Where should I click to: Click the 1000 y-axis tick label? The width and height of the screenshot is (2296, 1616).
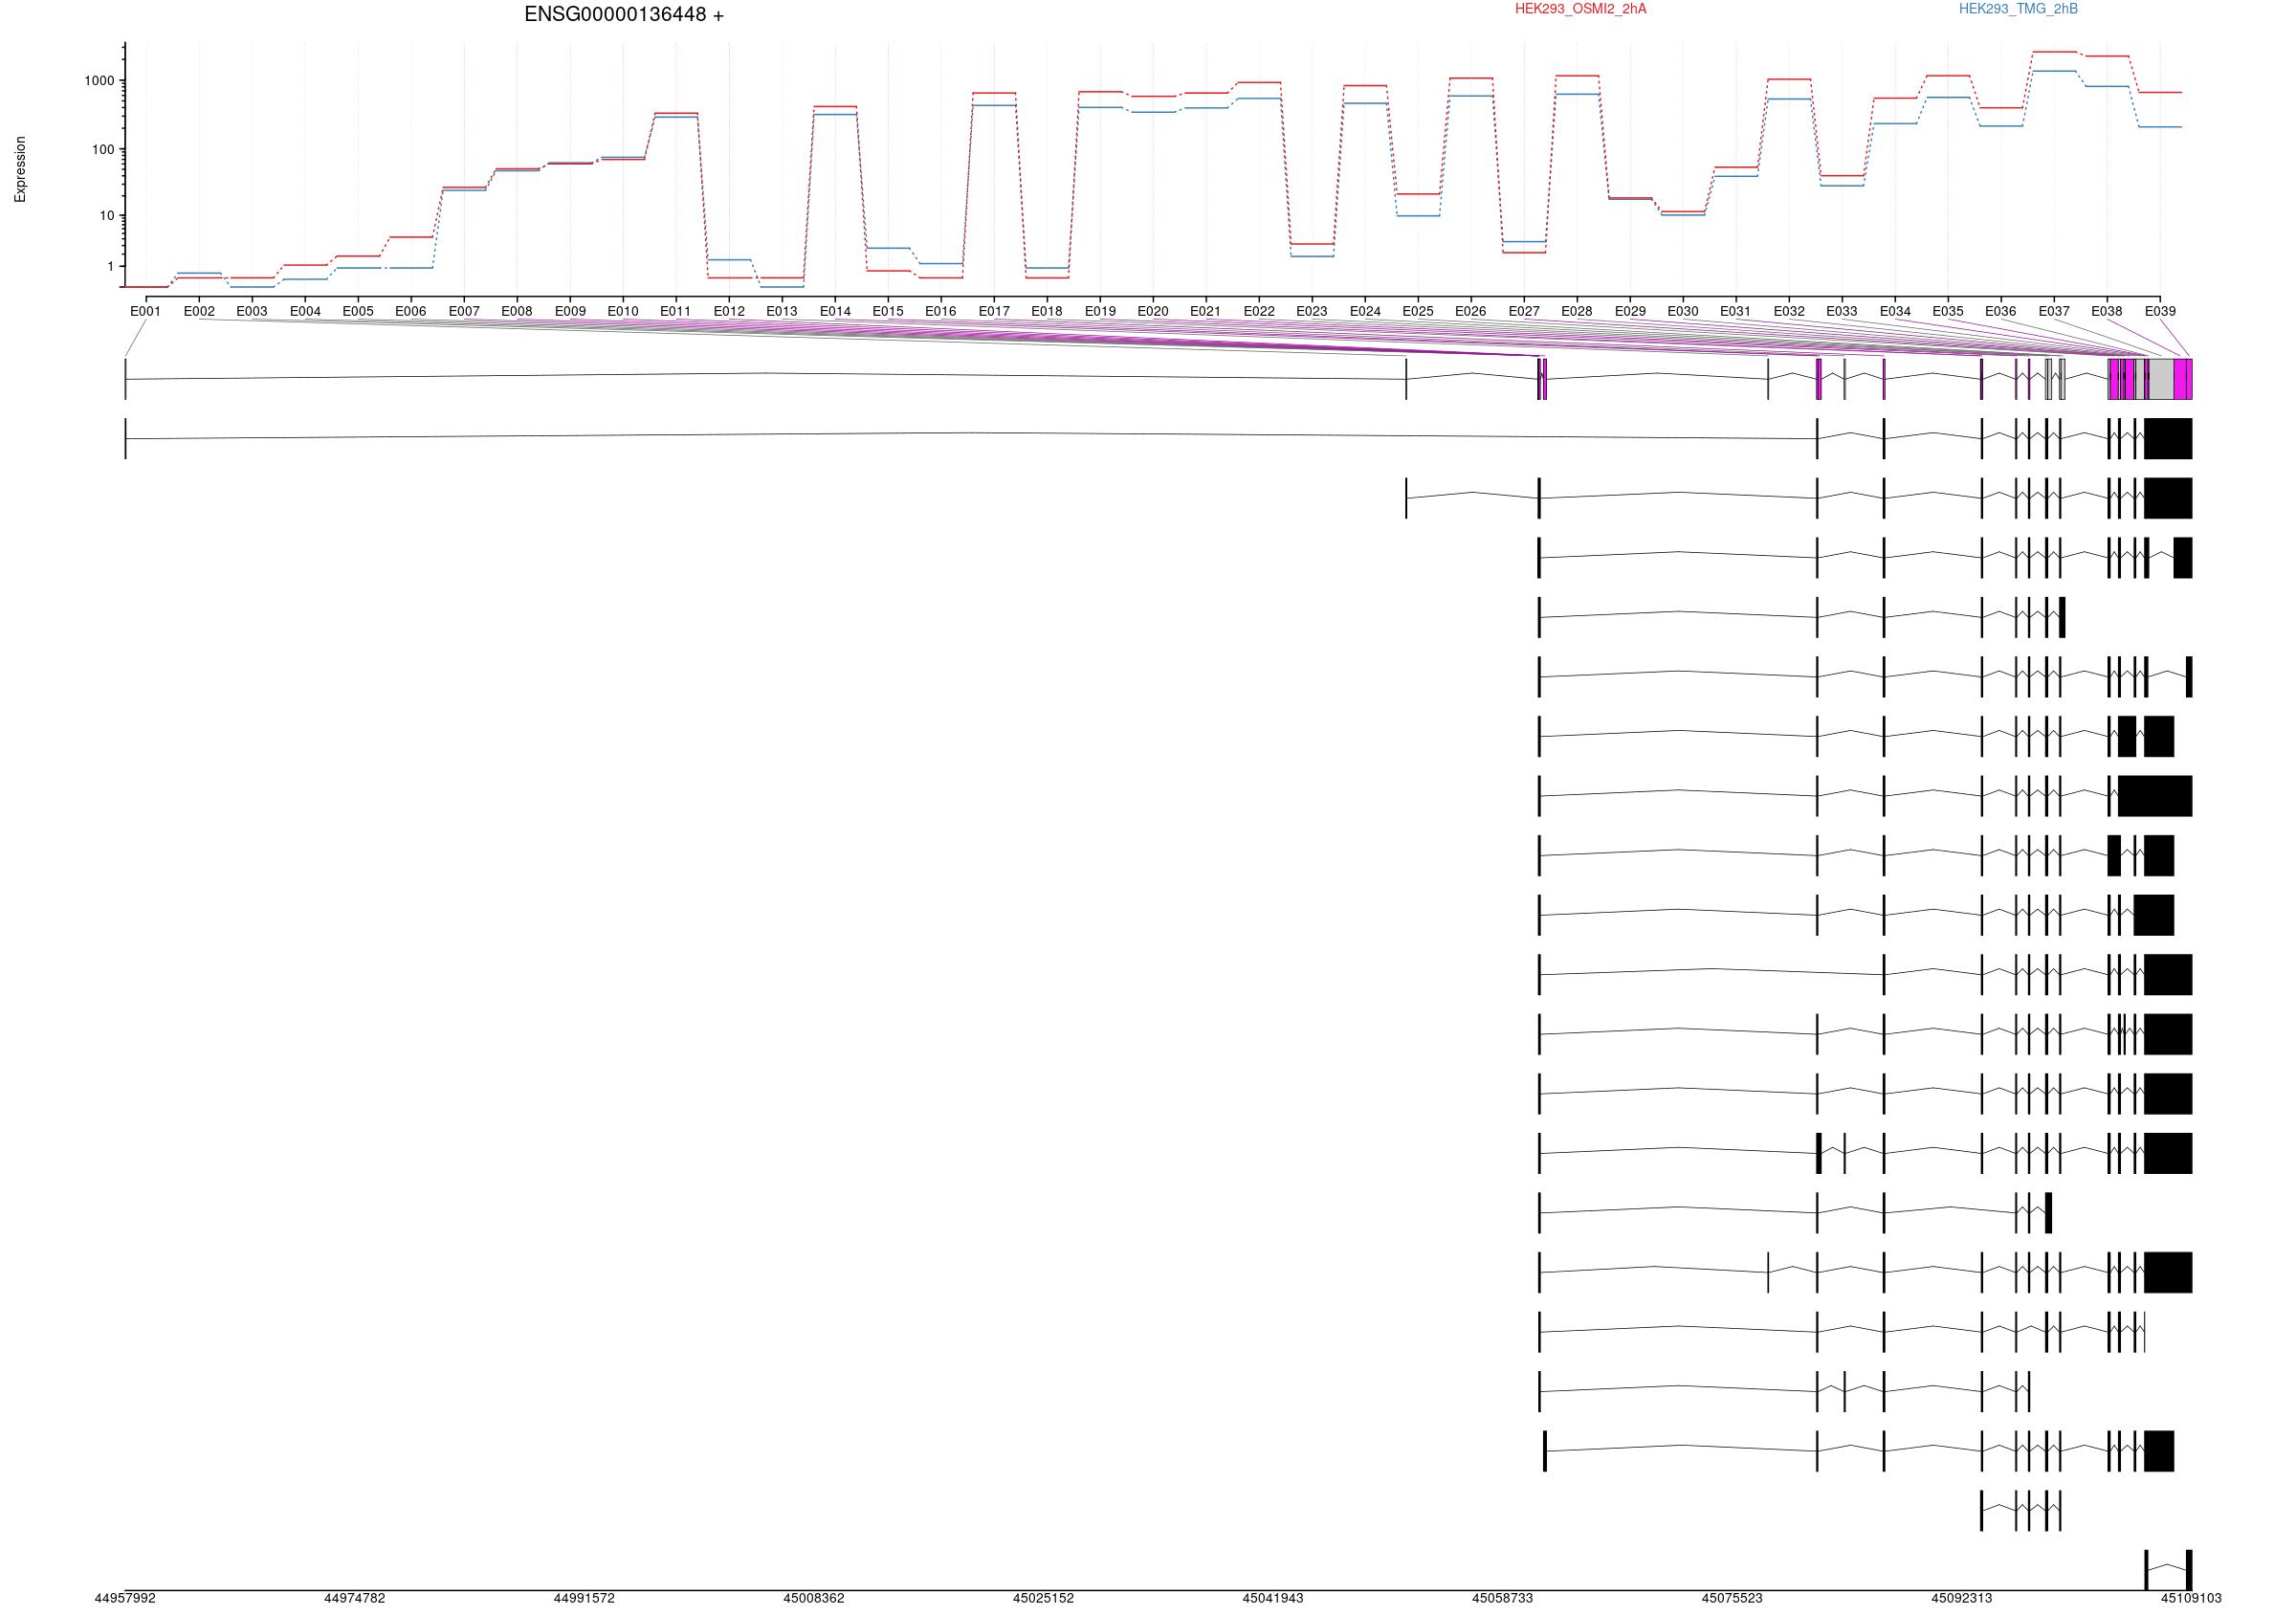pyautogui.click(x=99, y=81)
